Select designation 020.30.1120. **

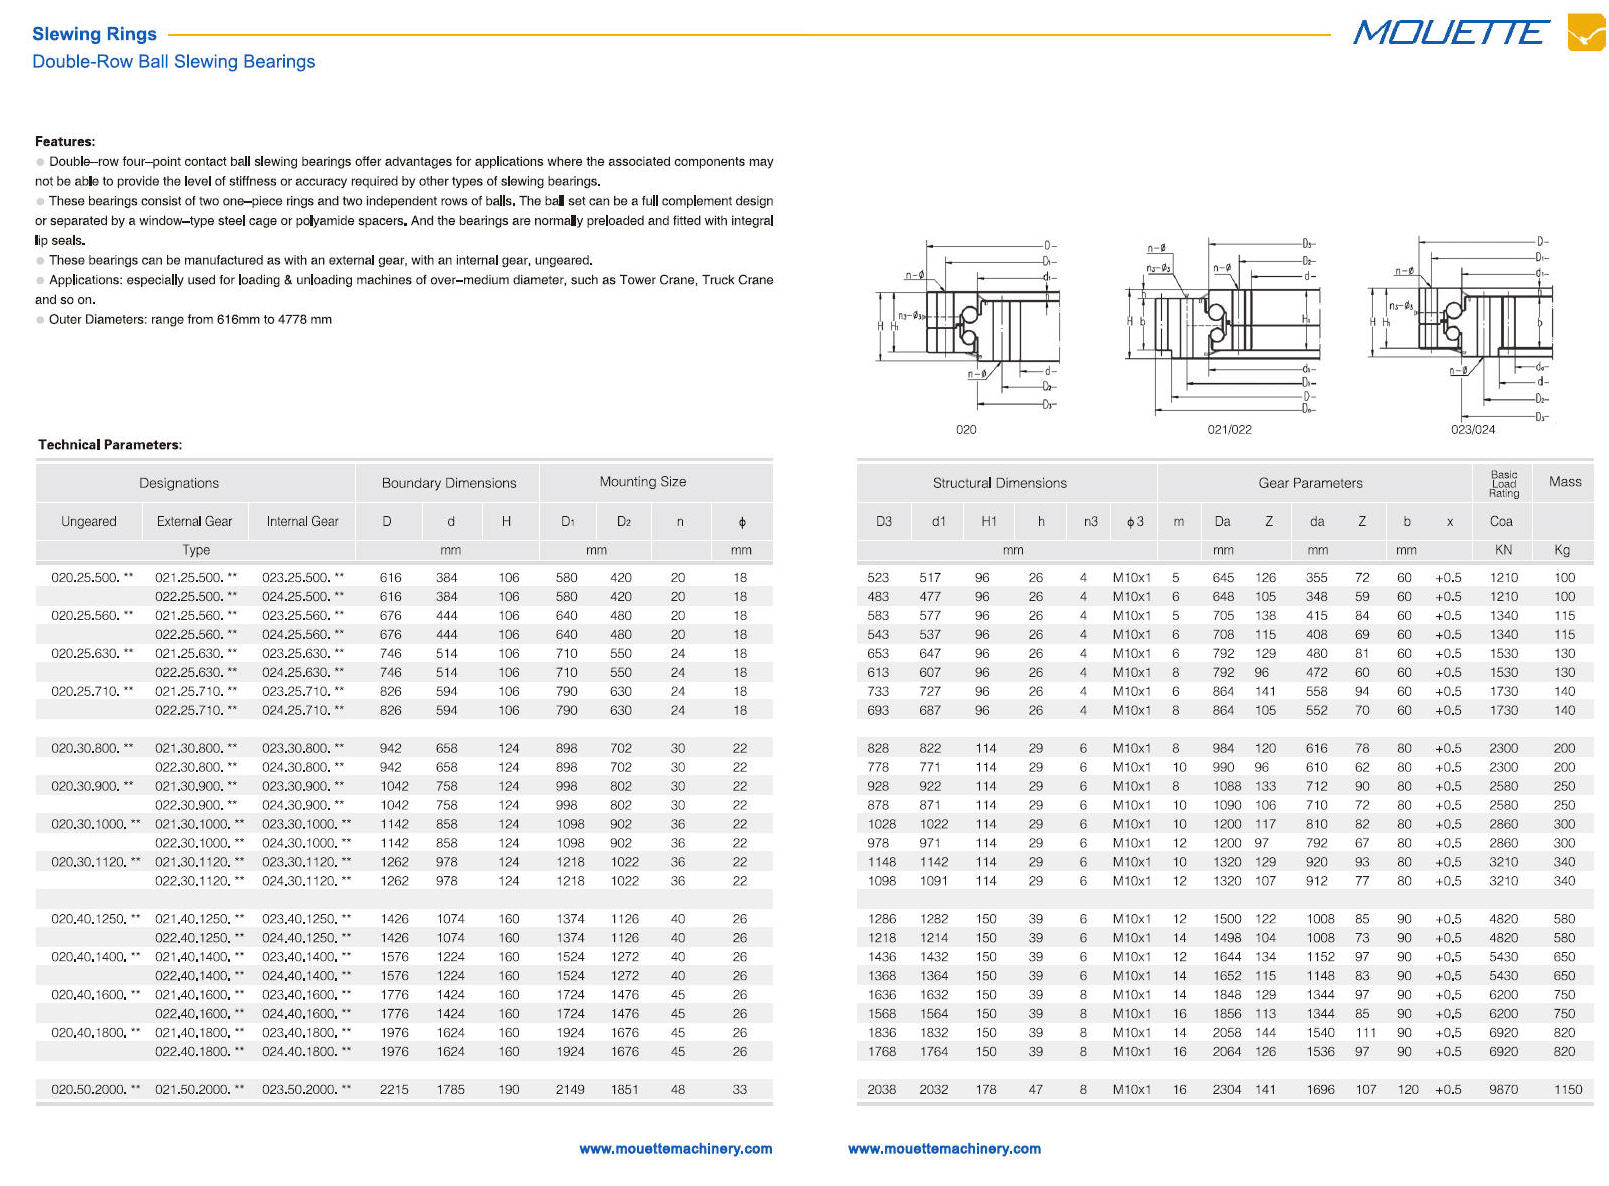pos(96,863)
